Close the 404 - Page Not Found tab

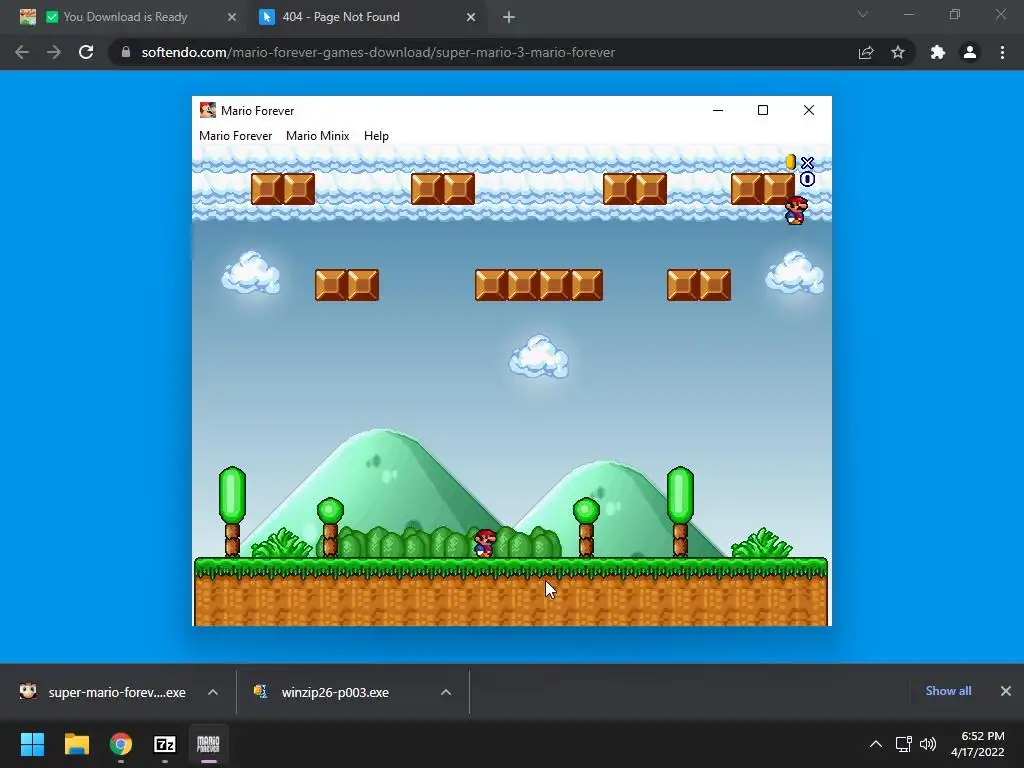[471, 17]
